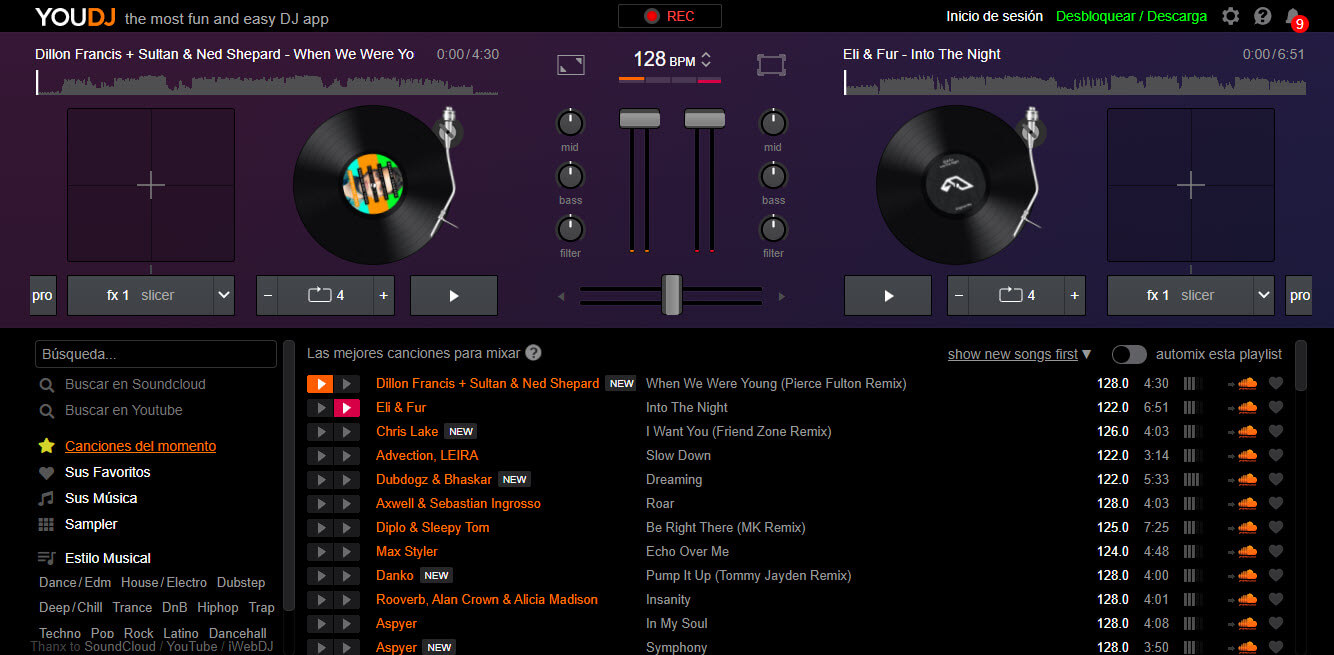The height and width of the screenshot is (655, 1334).
Task: Click the left pro button
Action: click(x=42, y=296)
